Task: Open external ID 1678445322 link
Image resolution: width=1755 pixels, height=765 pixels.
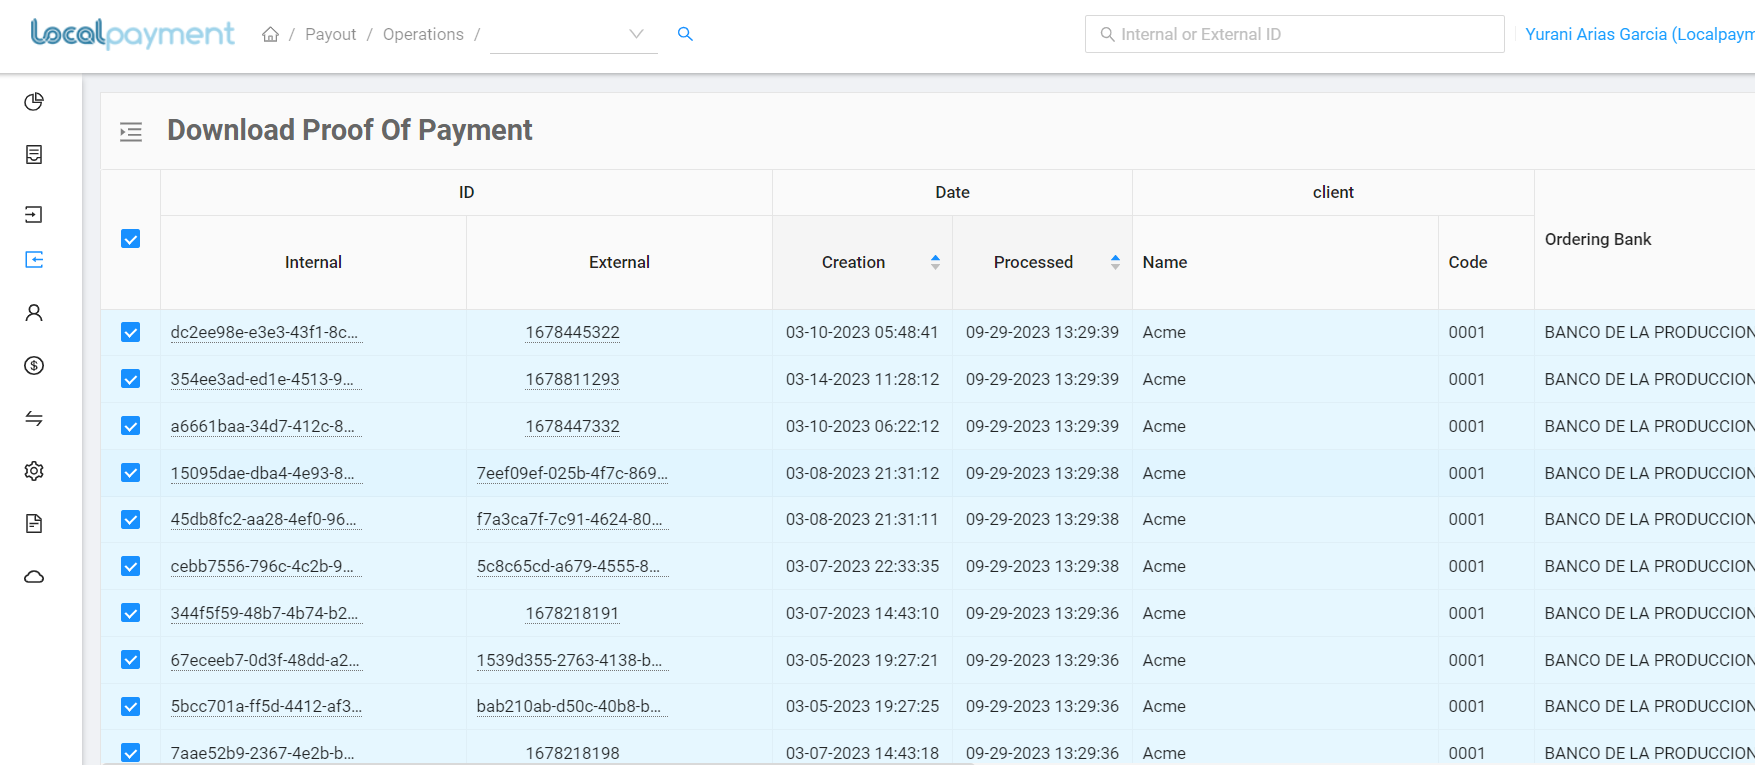Action: click(573, 332)
